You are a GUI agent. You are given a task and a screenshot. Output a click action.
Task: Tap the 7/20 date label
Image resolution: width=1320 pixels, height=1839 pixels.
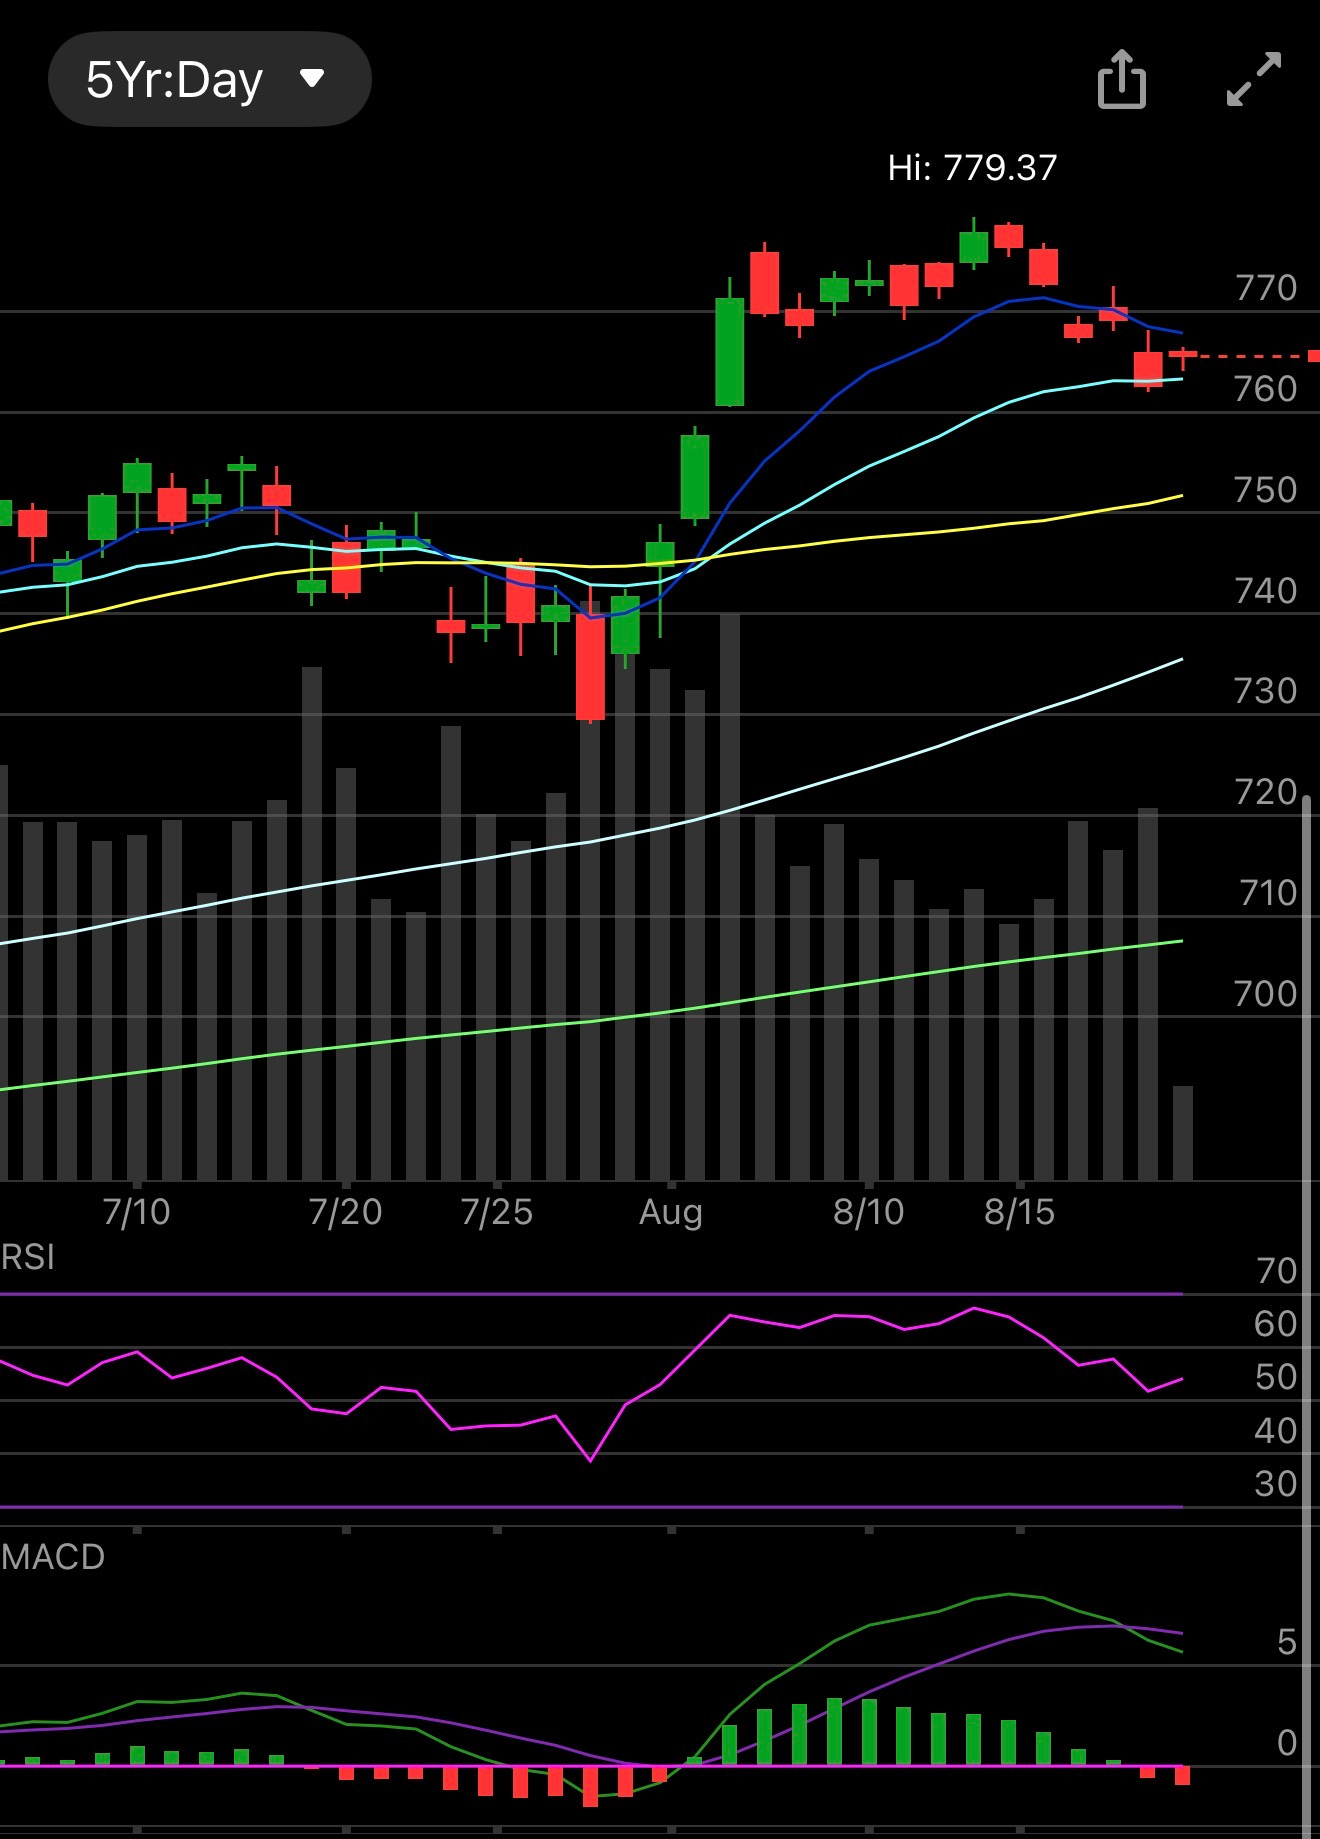[346, 1212]
